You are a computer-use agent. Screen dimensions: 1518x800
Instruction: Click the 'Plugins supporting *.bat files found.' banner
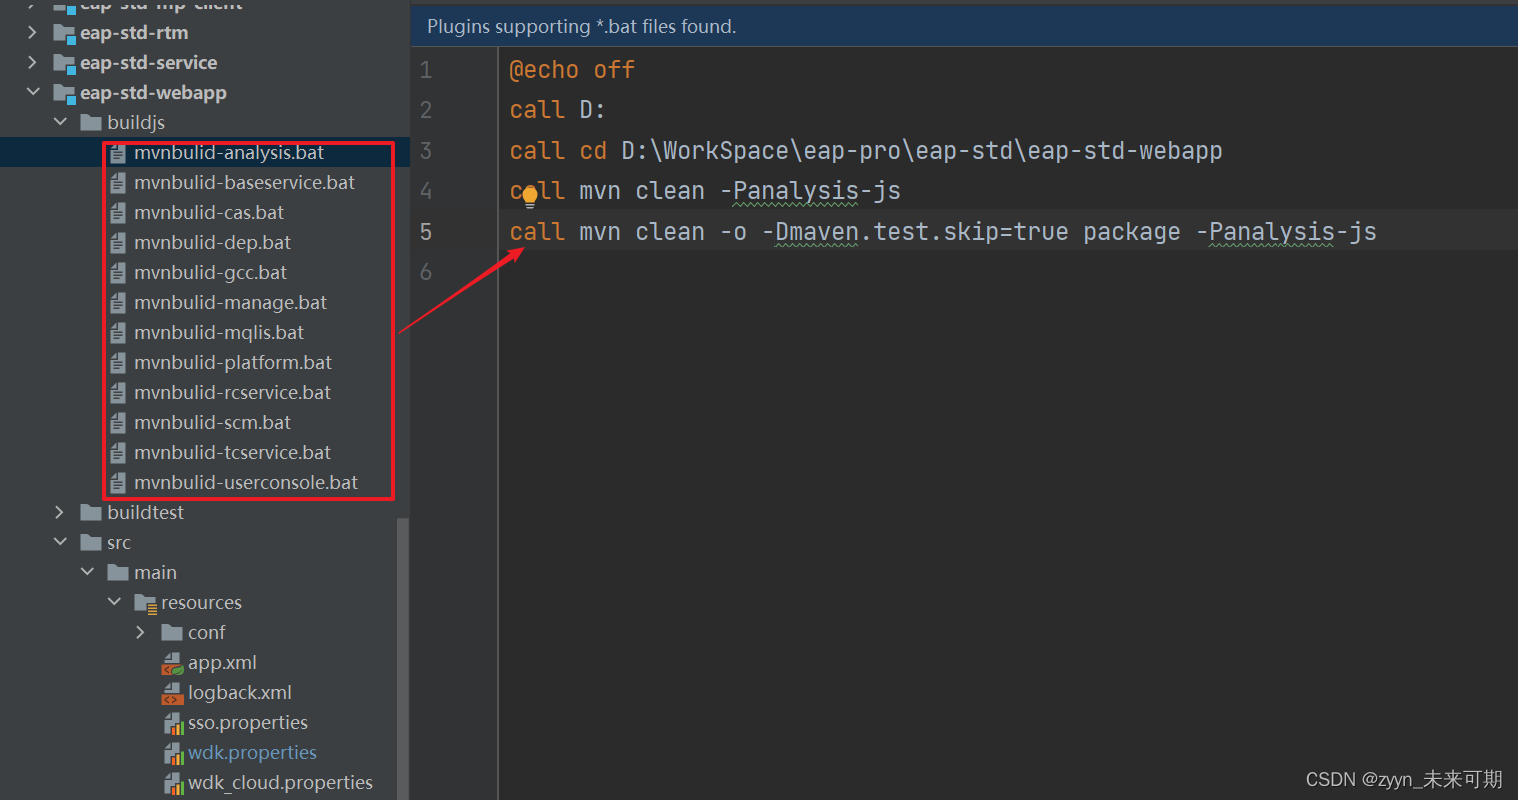964,26
